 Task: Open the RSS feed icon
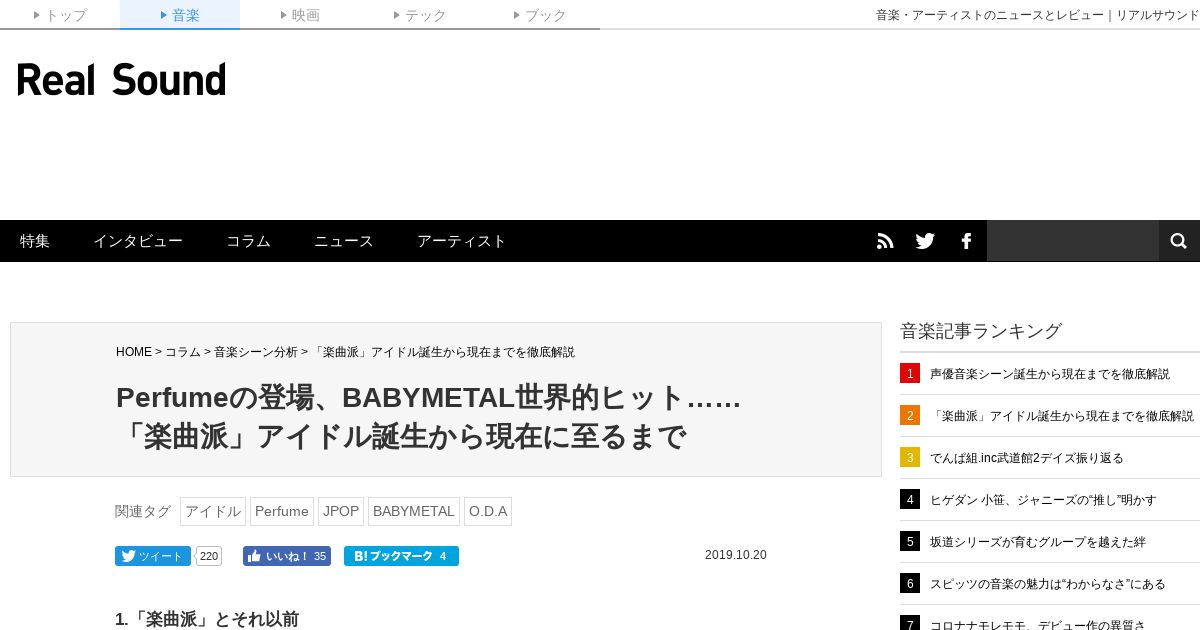click(885, 241)
